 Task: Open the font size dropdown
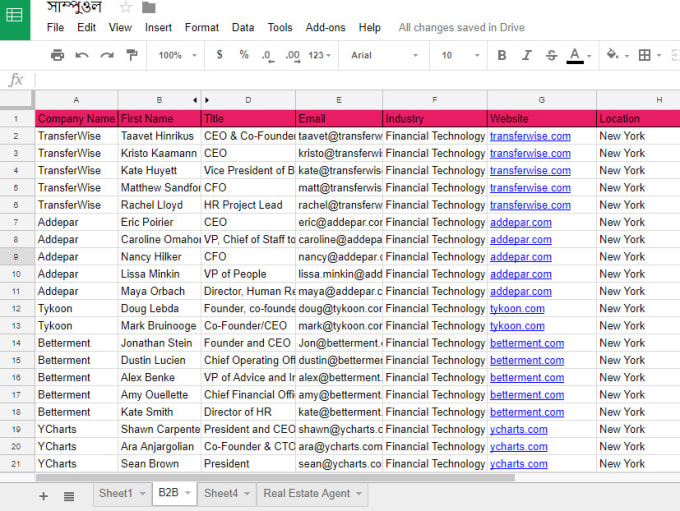coord(461,55)
